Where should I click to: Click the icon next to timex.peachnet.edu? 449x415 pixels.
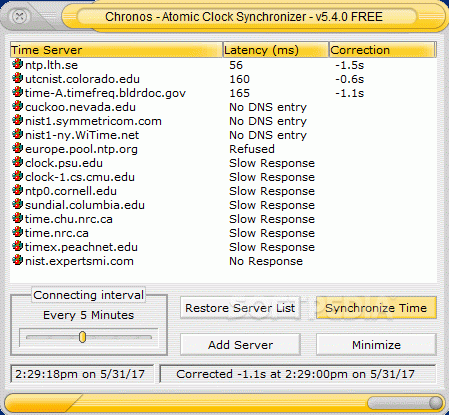click(17, 246)
